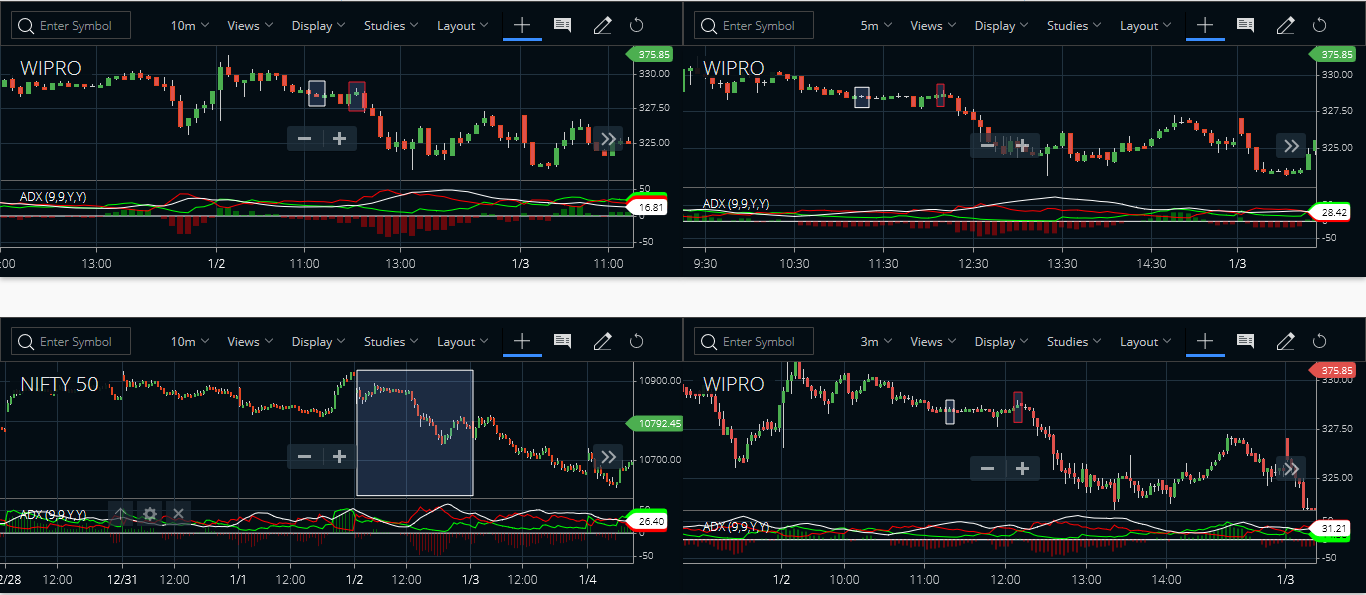The height and width of the screenshot is (595, 1366).
Task: Click the NIFTY 50 chart title
Action: [60, 384]
